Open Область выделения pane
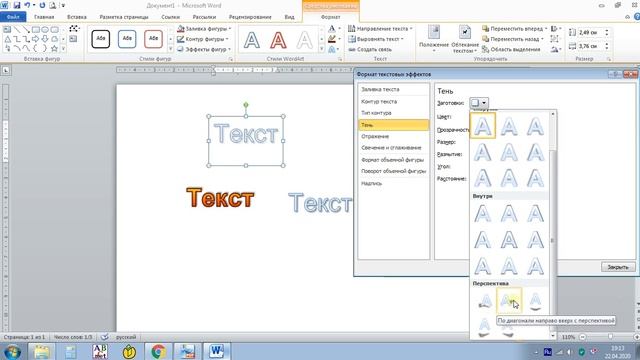The height and width of the screenshot is (360, 640). pyautogui.click(x=511, y=49)
